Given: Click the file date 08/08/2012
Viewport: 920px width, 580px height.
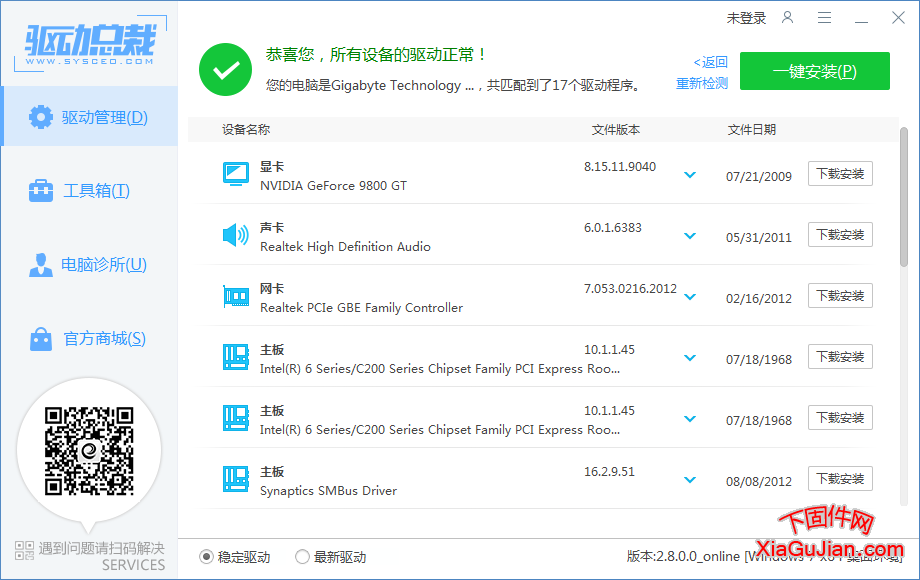Looking at the screenshot, I should point(759,481).
